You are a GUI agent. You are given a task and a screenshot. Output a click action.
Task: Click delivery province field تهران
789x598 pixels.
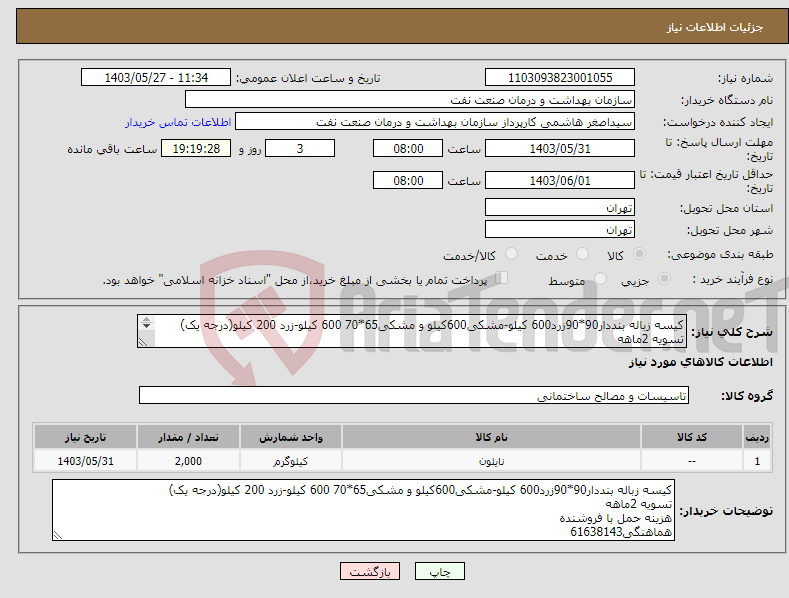click(560, 207)
